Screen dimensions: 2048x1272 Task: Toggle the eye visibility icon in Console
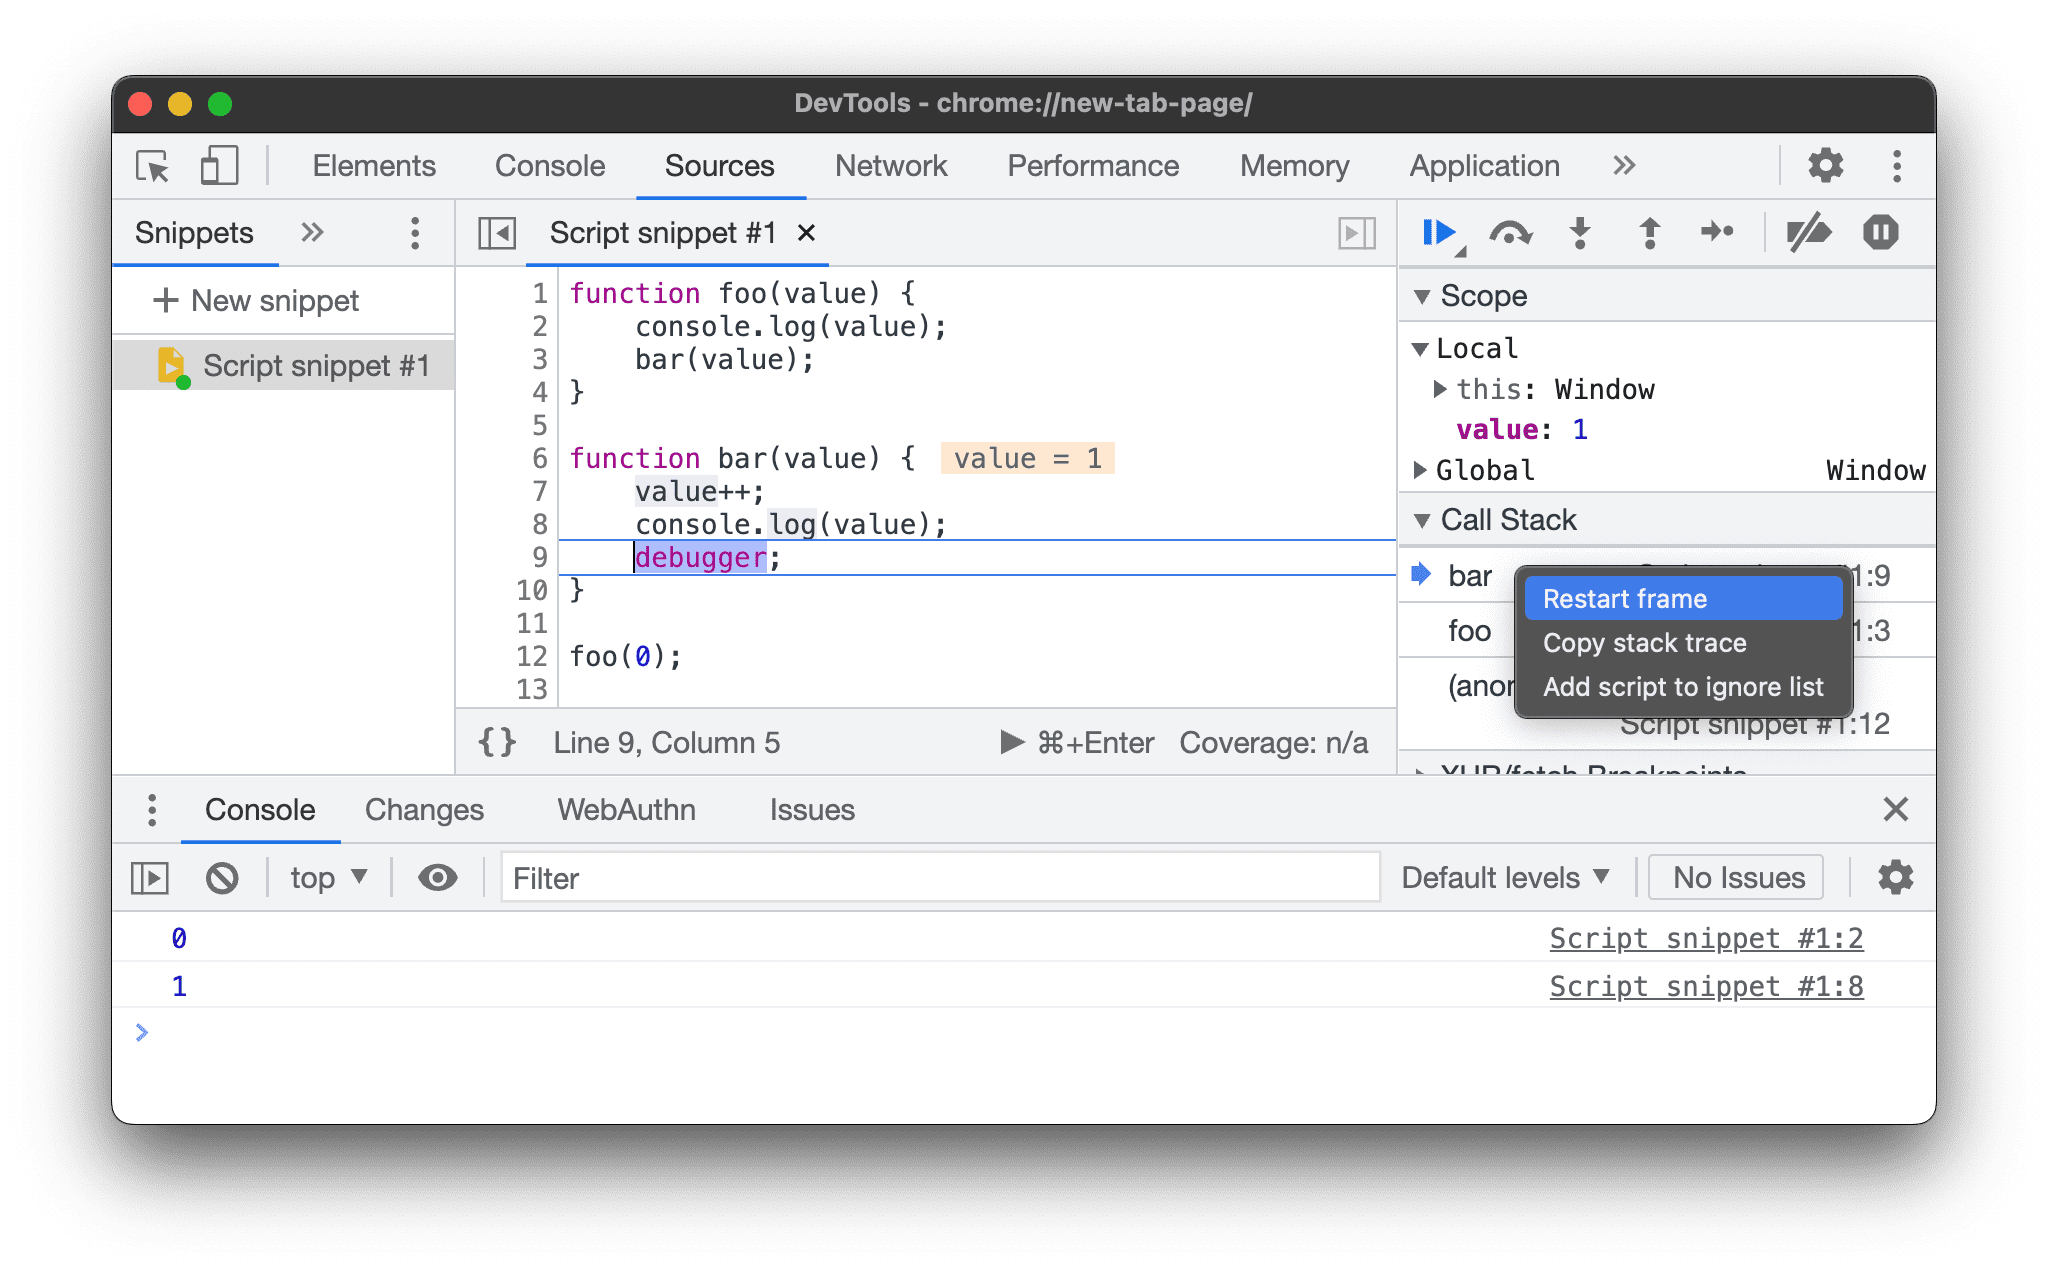[x=437, y=876]
